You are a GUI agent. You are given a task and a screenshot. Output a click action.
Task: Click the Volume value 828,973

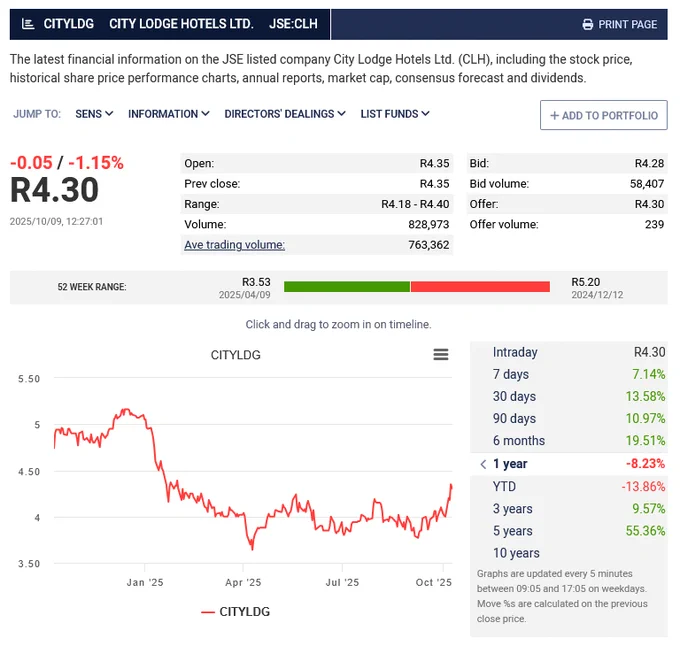pos(429,225)
